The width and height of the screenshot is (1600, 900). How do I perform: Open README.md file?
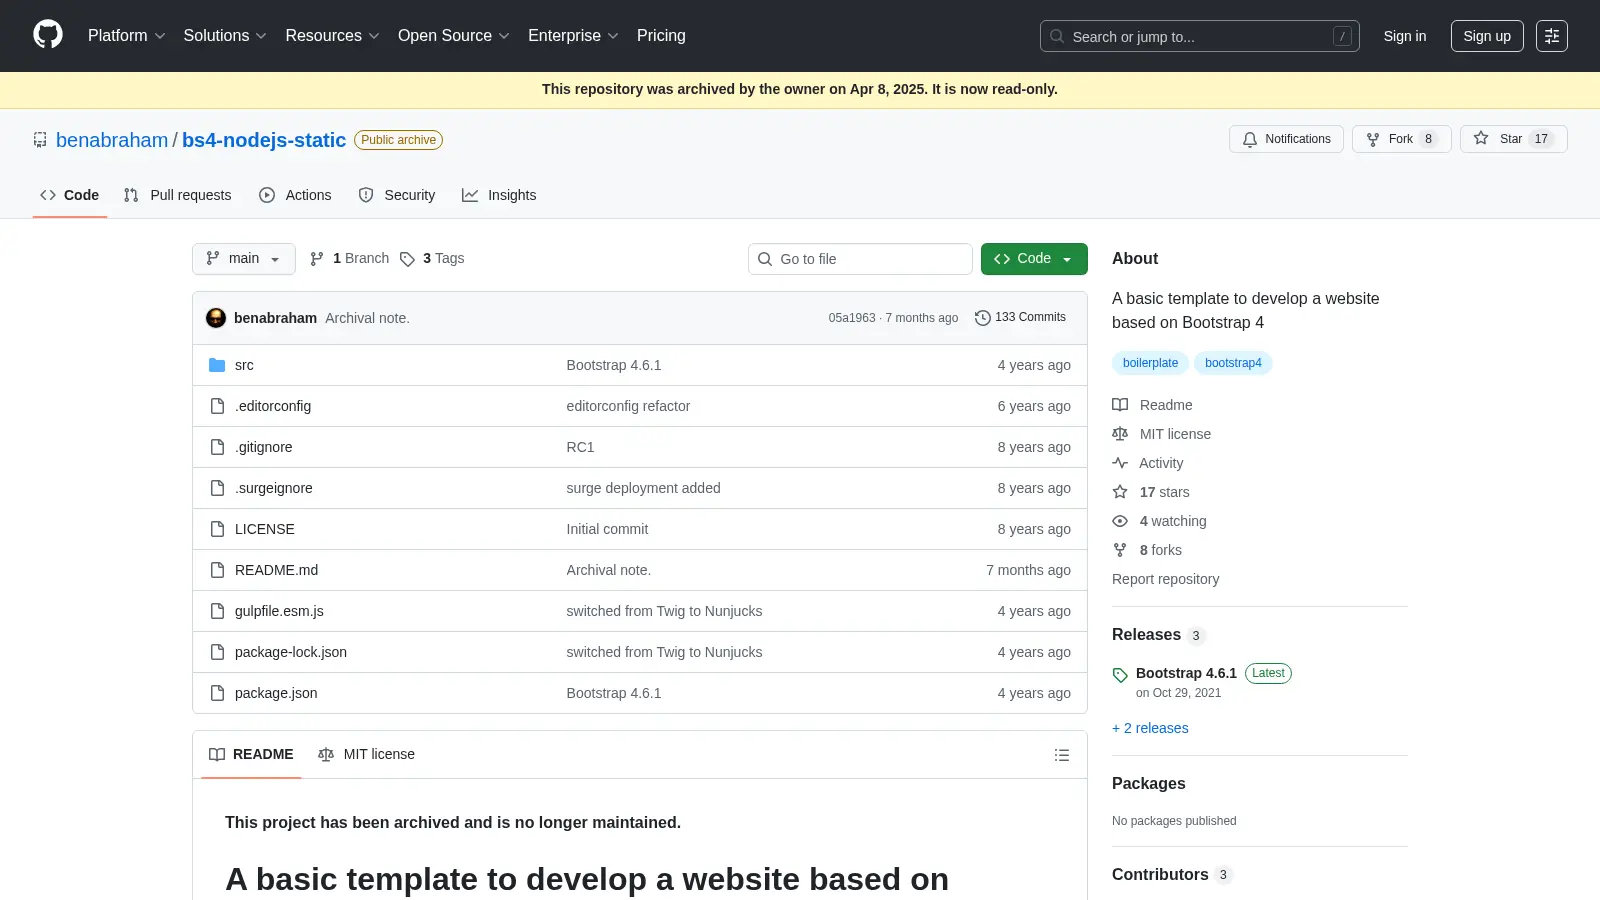pyautogui.click(x=276, y=570)
